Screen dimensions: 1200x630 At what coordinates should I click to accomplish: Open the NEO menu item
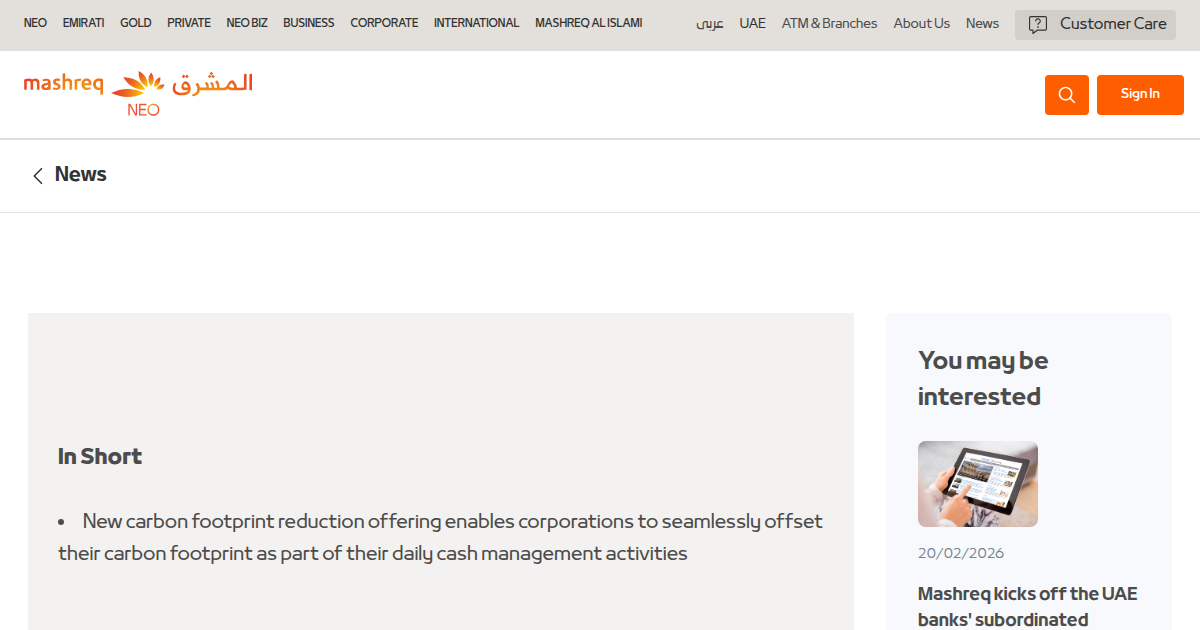35,23
